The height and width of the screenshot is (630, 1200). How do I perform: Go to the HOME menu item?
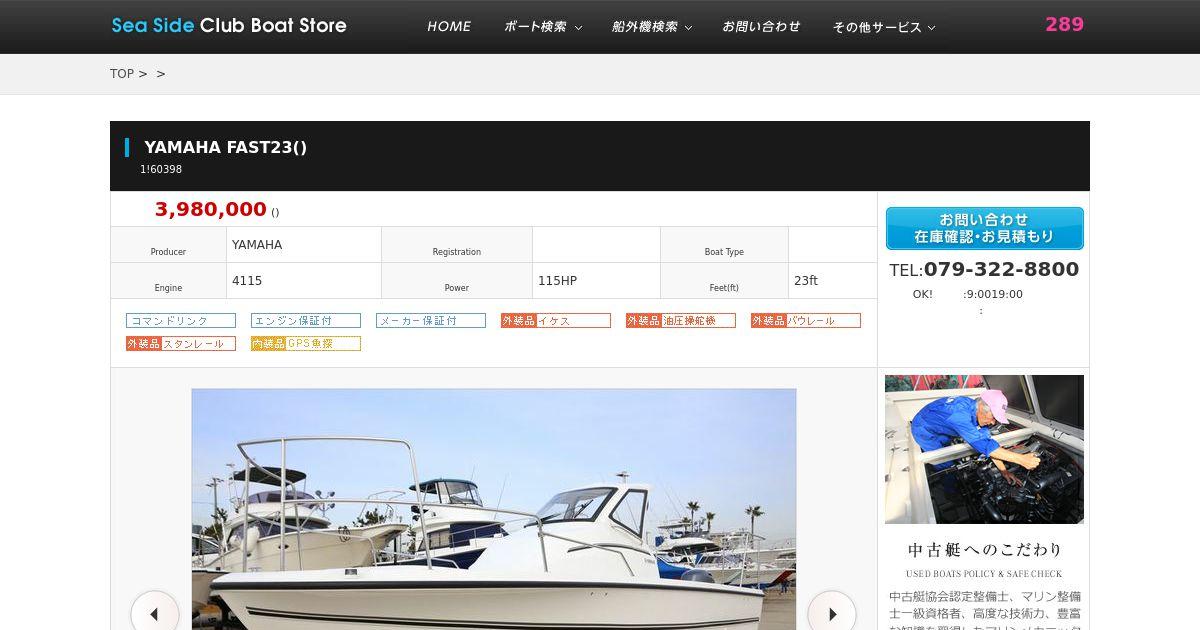pyautogui.click(x=449, y=27)
